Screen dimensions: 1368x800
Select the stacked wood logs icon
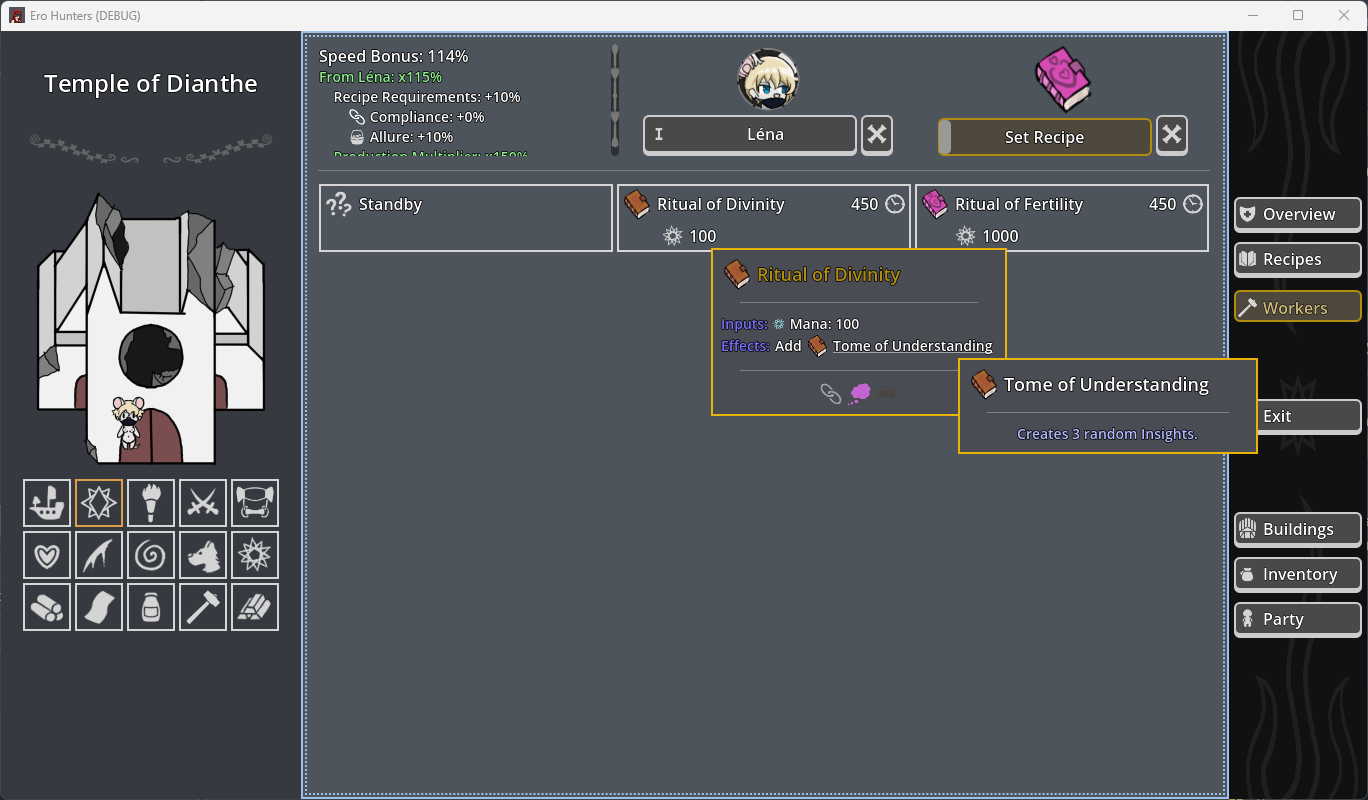point(47,607)
